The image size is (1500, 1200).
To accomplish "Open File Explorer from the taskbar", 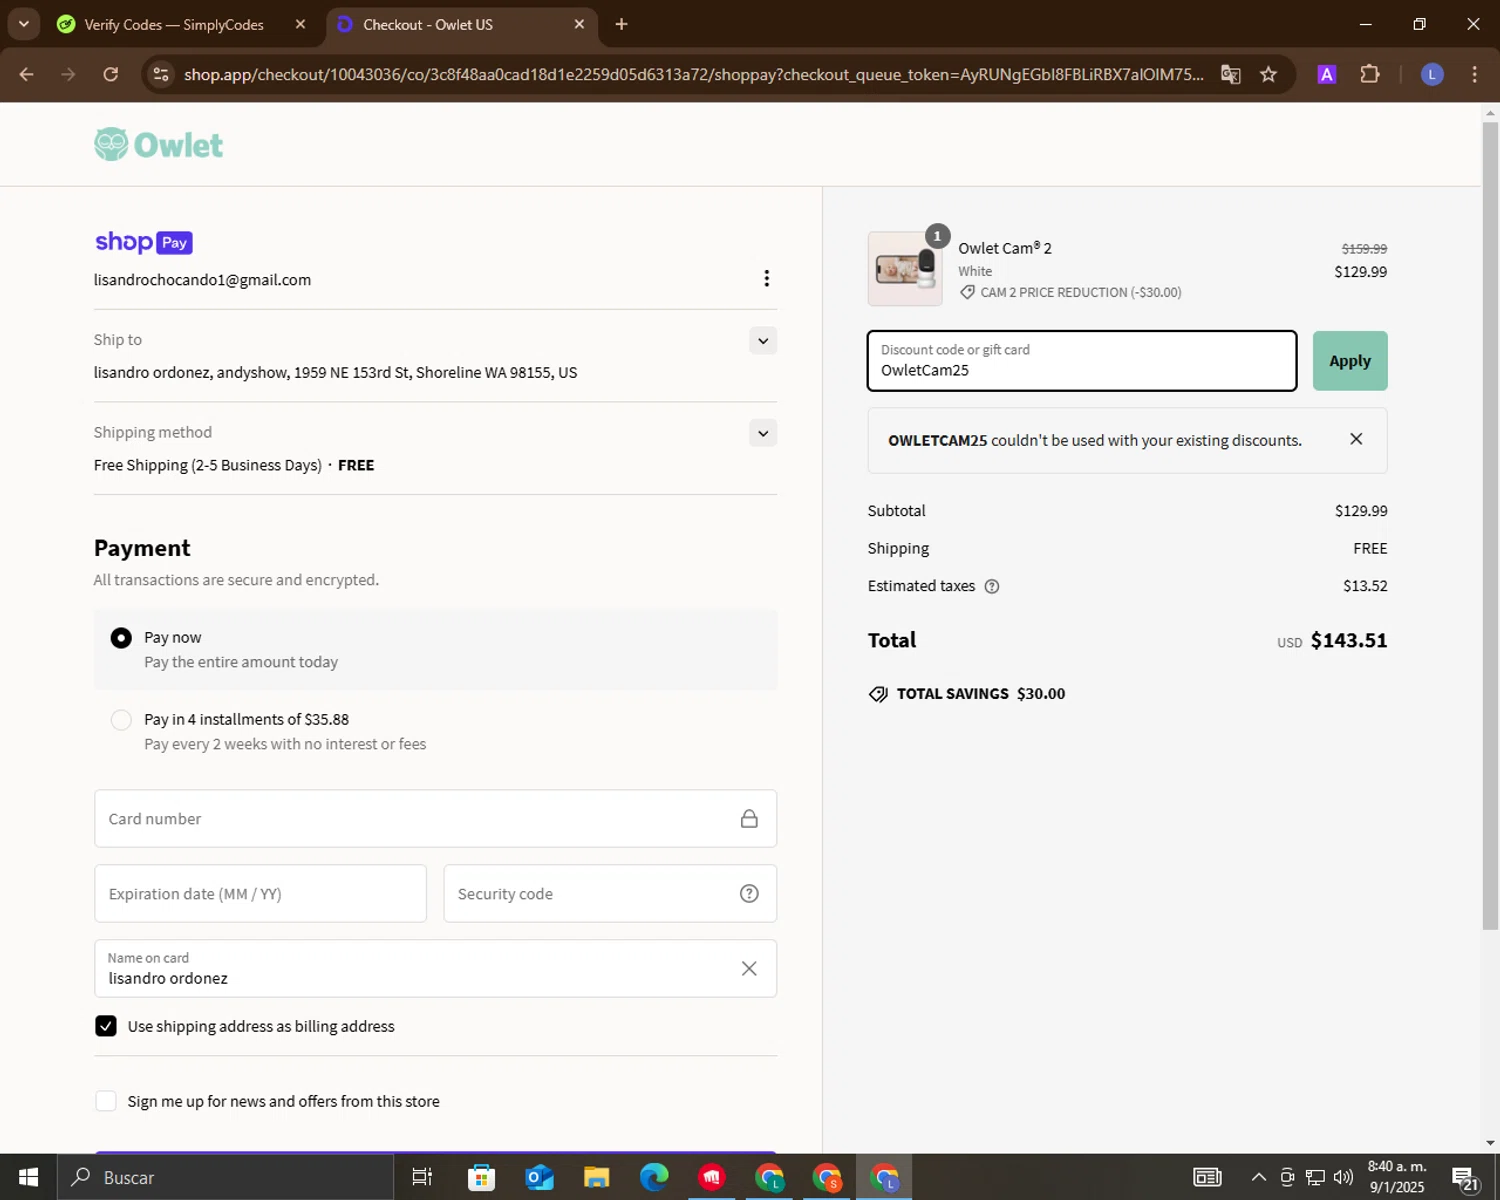I will click(x=597, y=1177).
